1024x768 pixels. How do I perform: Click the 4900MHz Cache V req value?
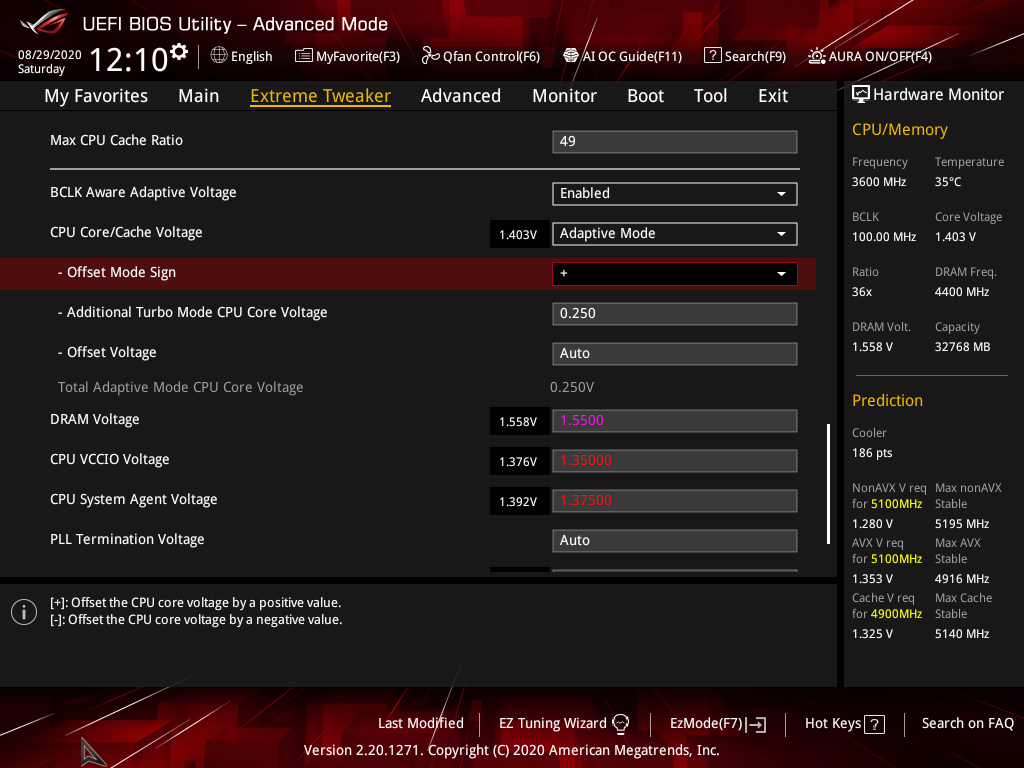pos(896,614)
